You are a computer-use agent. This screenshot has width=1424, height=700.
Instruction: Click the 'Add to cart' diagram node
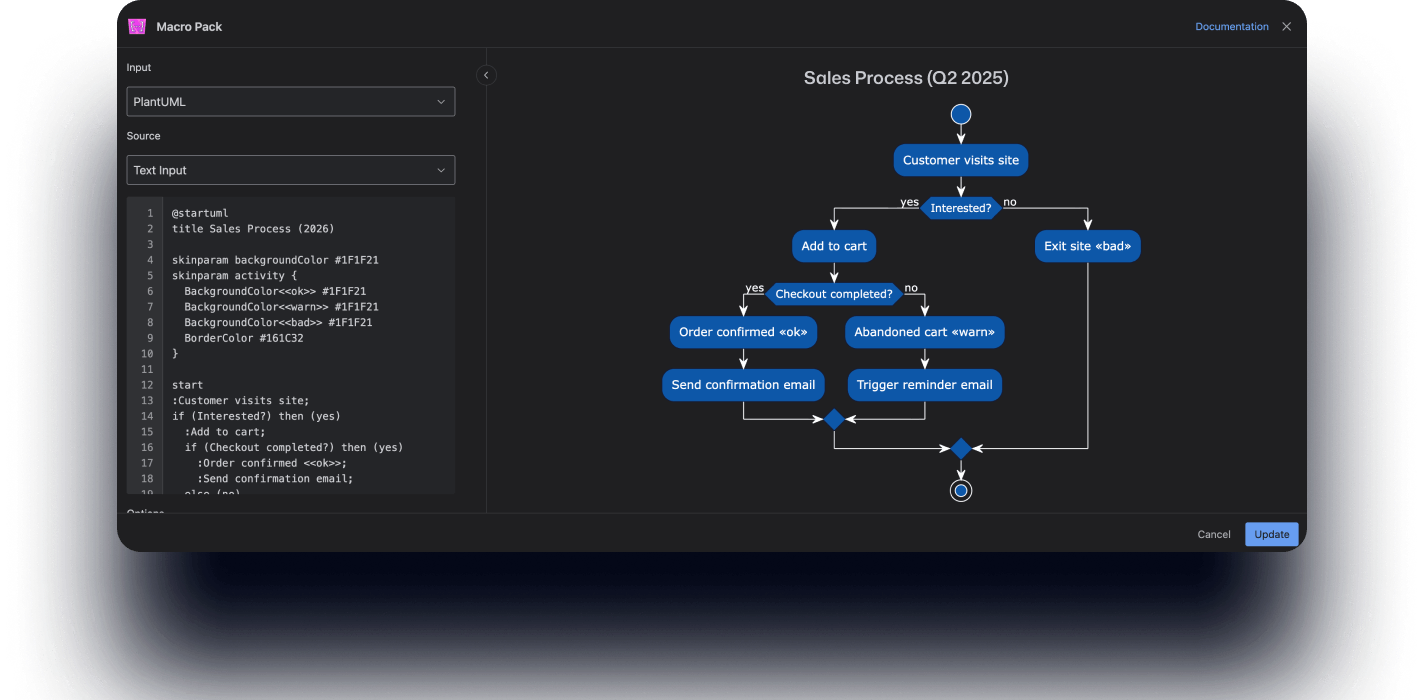(834, 246)
